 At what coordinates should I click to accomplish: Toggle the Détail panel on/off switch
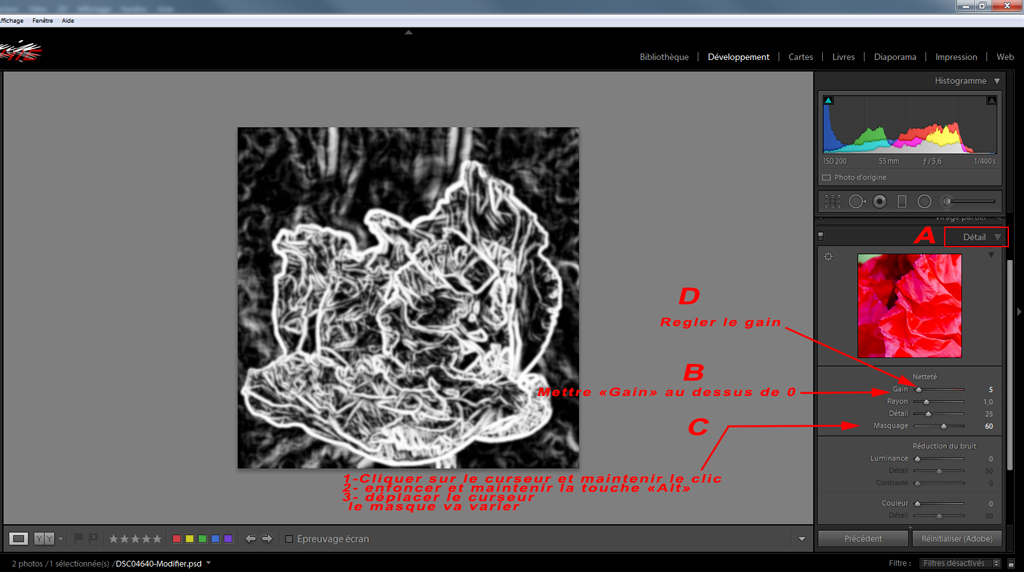click(x=821, y=237)
